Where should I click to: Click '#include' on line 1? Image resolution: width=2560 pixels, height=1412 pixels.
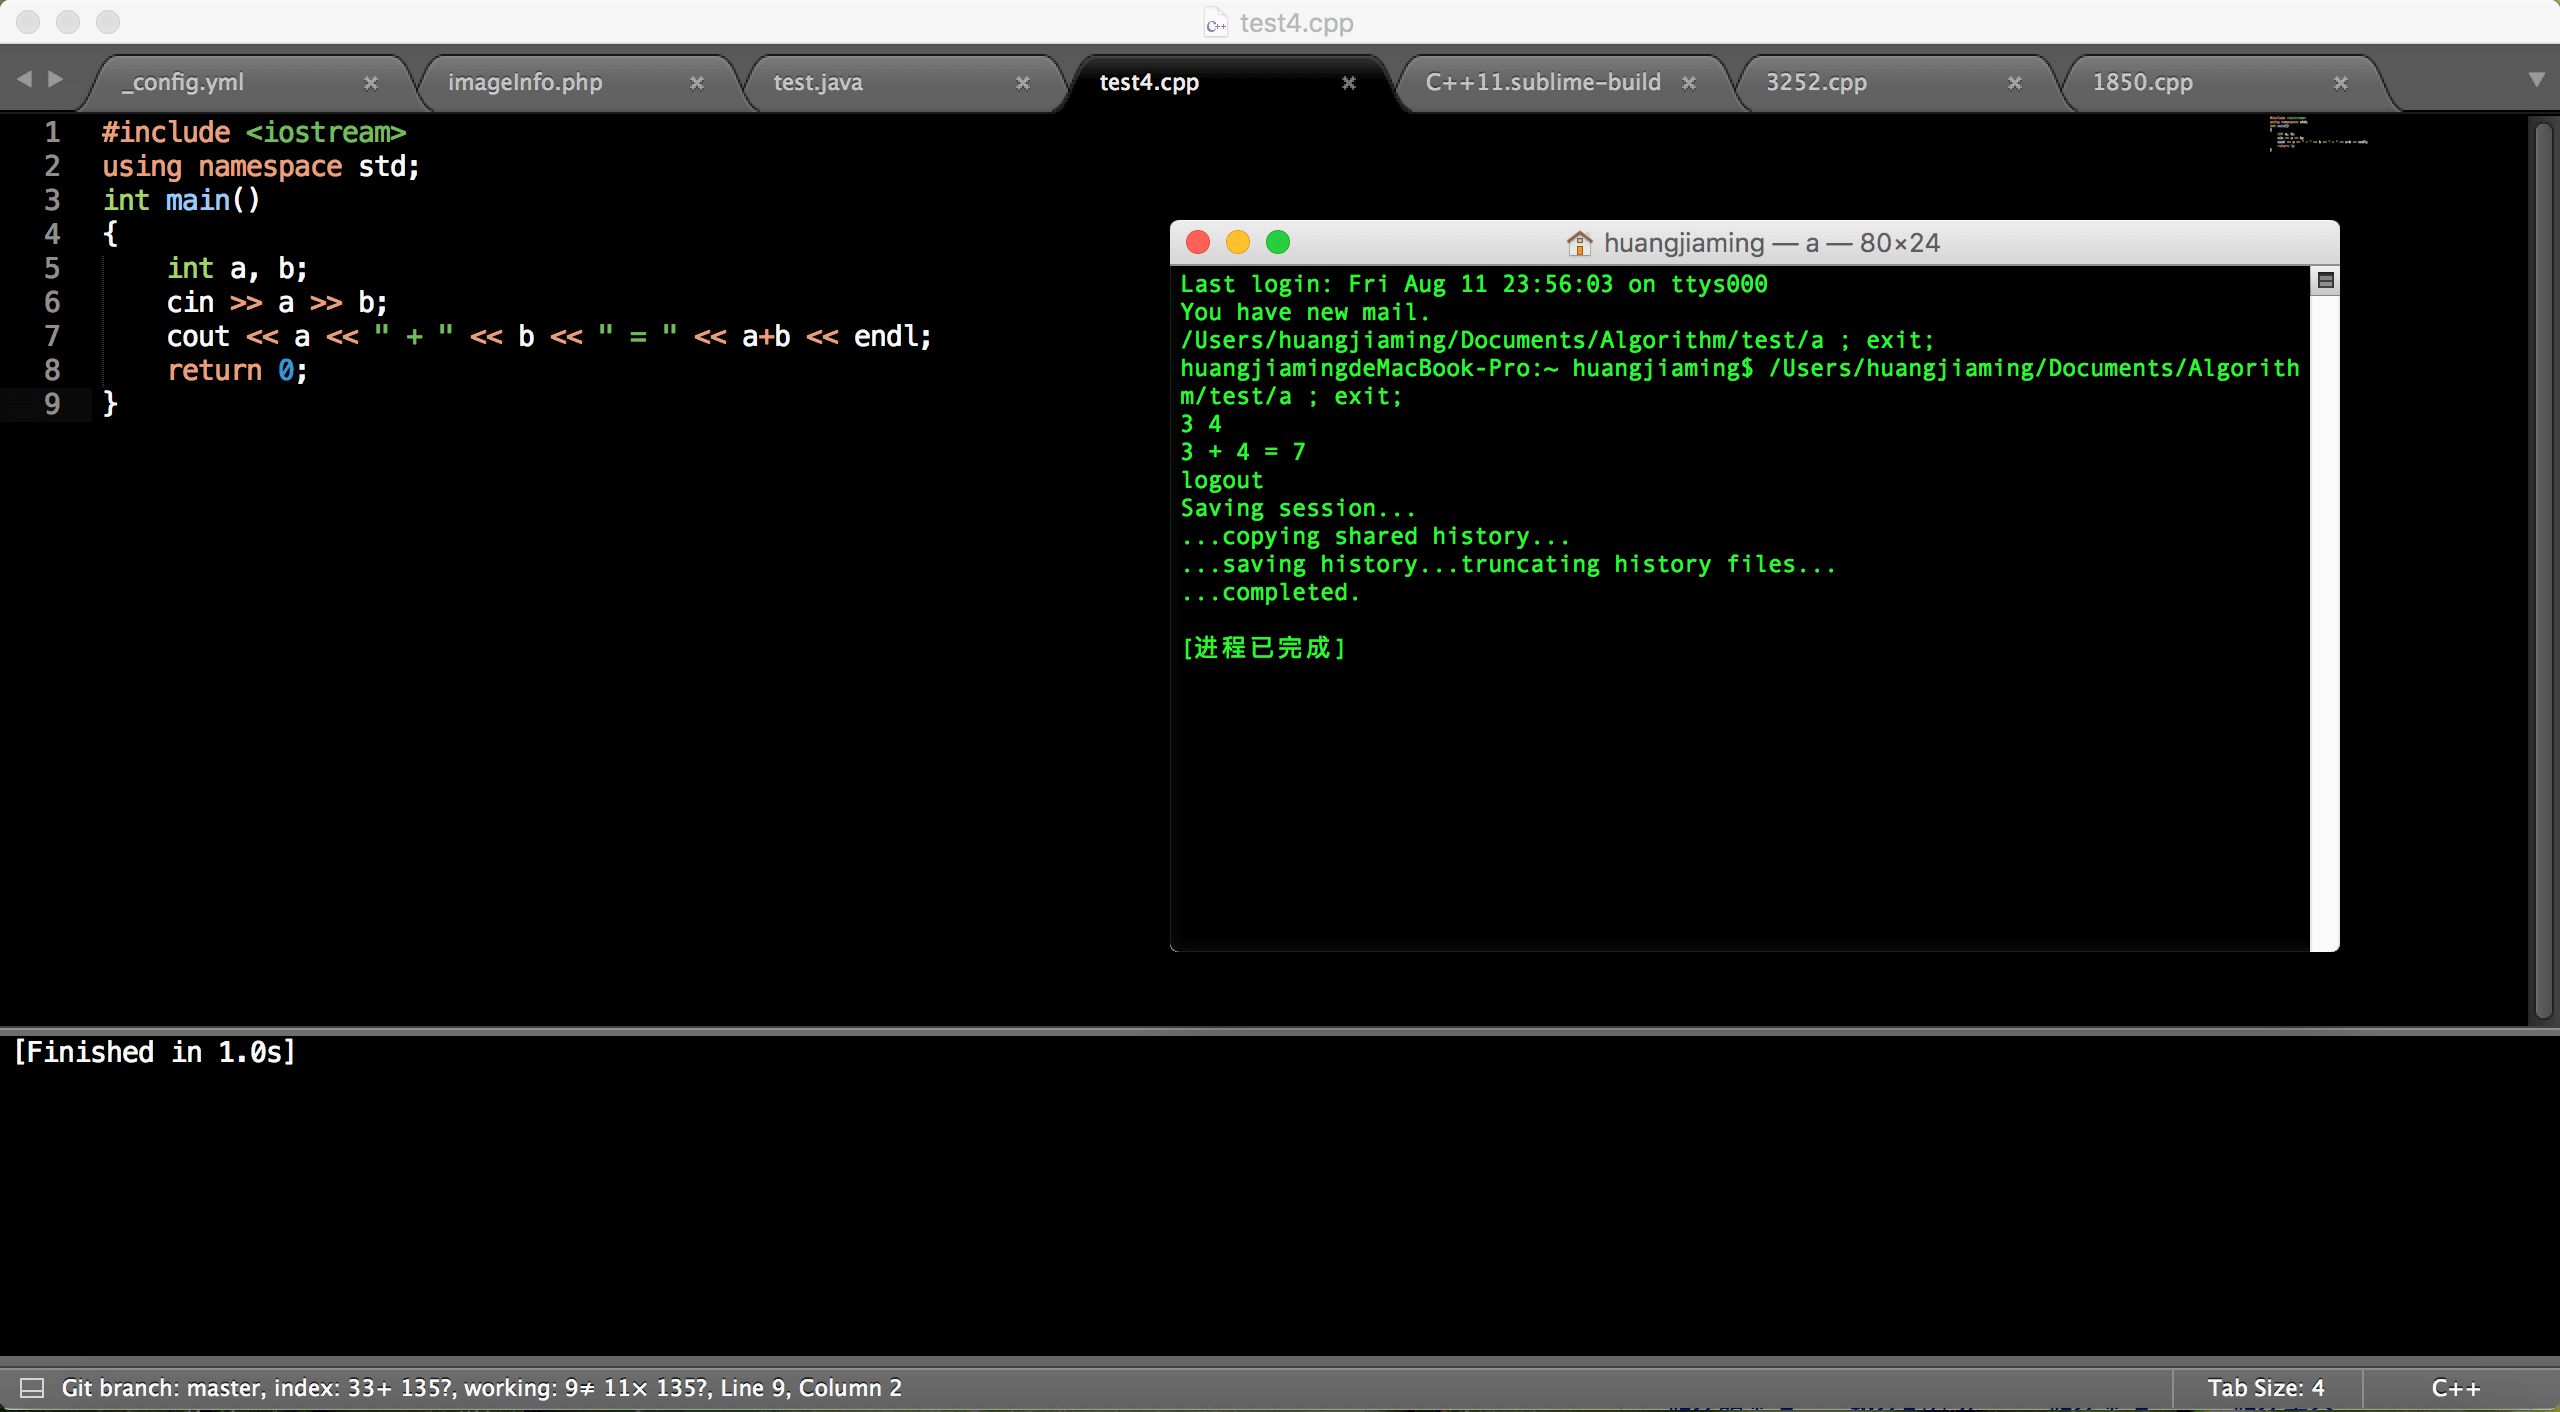point(166,132)
